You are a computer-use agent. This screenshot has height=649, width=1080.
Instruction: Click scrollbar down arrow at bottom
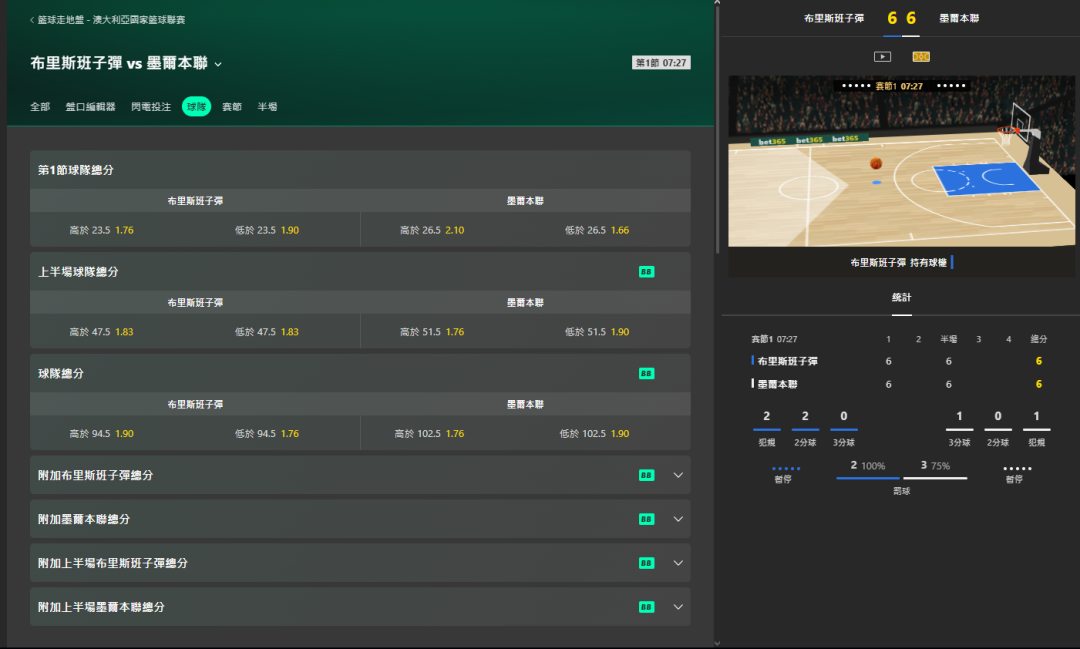click(x=717, y=643)
